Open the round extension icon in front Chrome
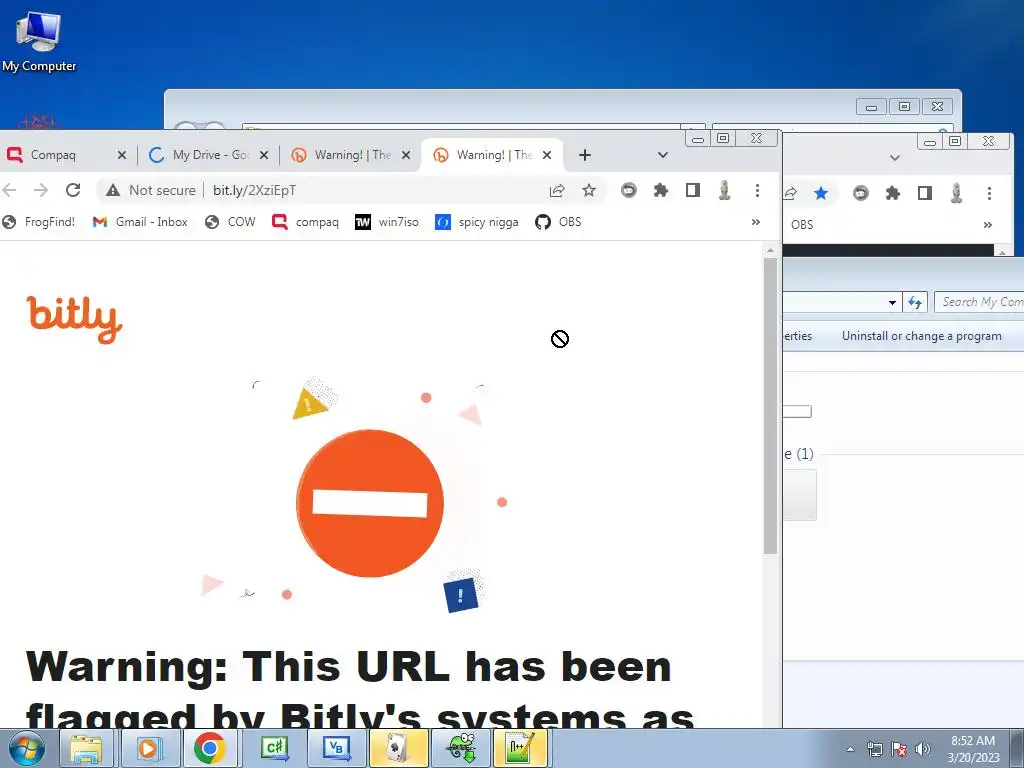 pyautogui.click(x=629, y=190)
